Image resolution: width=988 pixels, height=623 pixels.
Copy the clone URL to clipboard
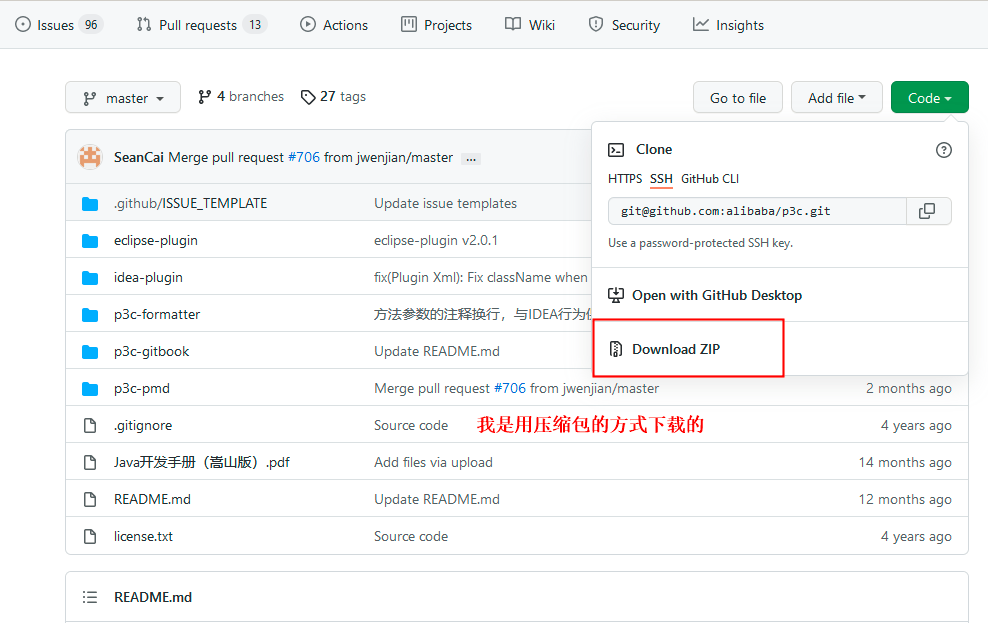tap(928, 211)
